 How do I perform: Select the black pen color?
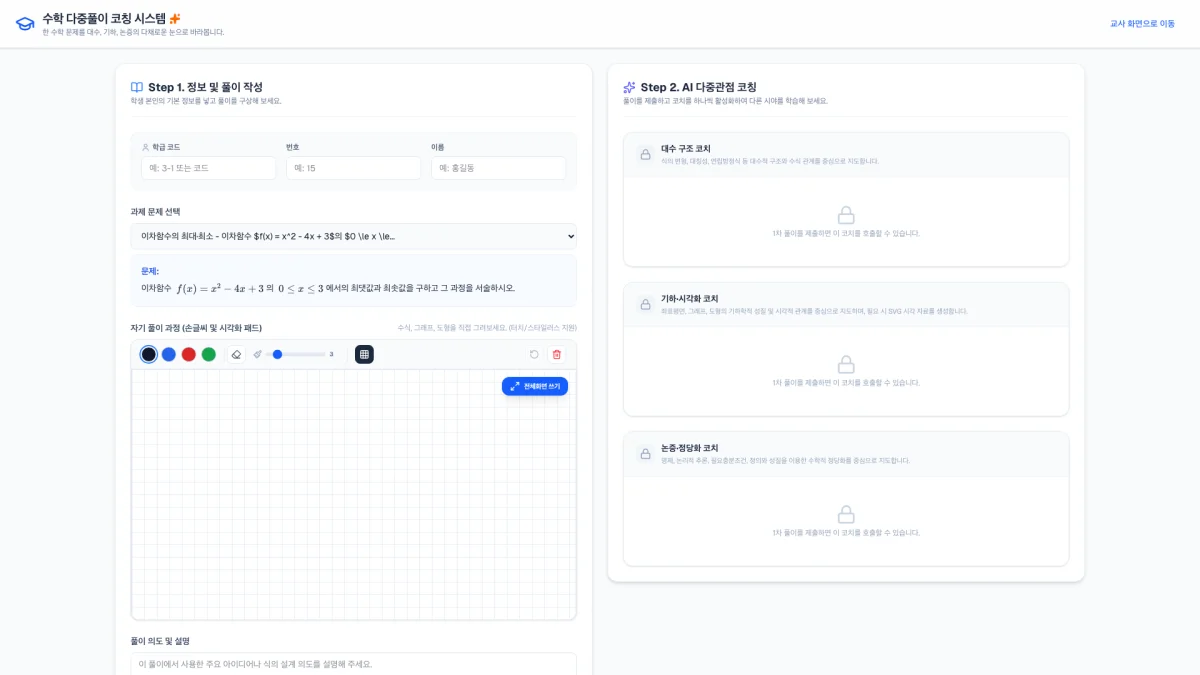pos(149,354)
